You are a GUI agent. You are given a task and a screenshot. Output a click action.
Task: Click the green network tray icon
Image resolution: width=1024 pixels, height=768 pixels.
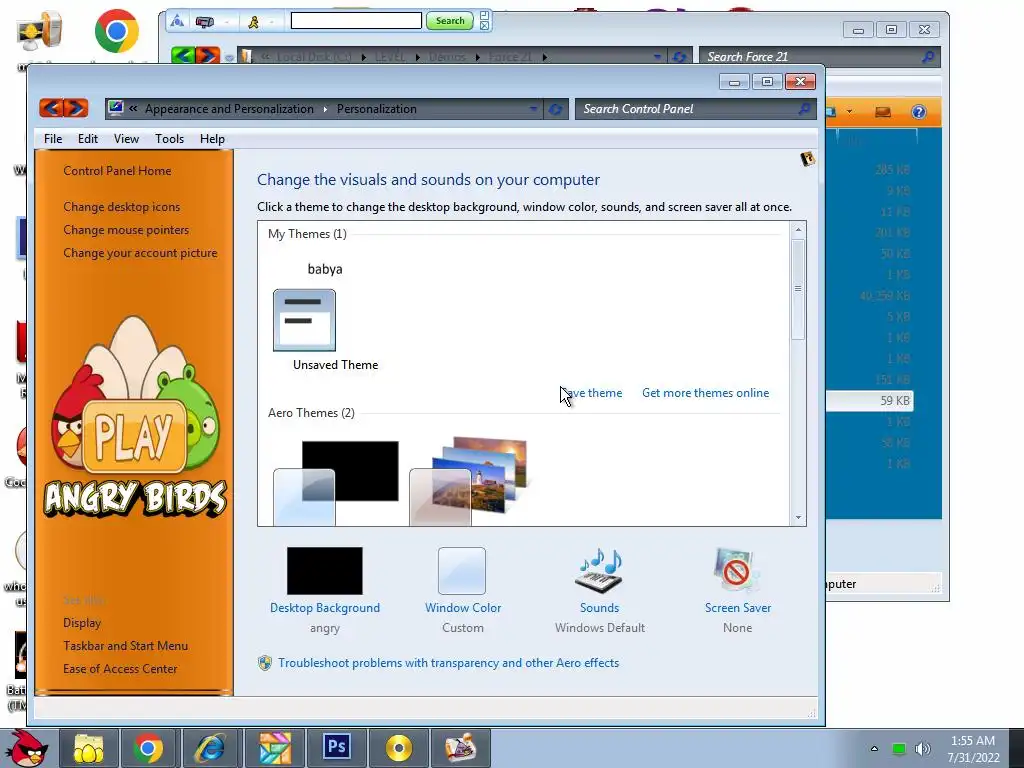point(899,749)
